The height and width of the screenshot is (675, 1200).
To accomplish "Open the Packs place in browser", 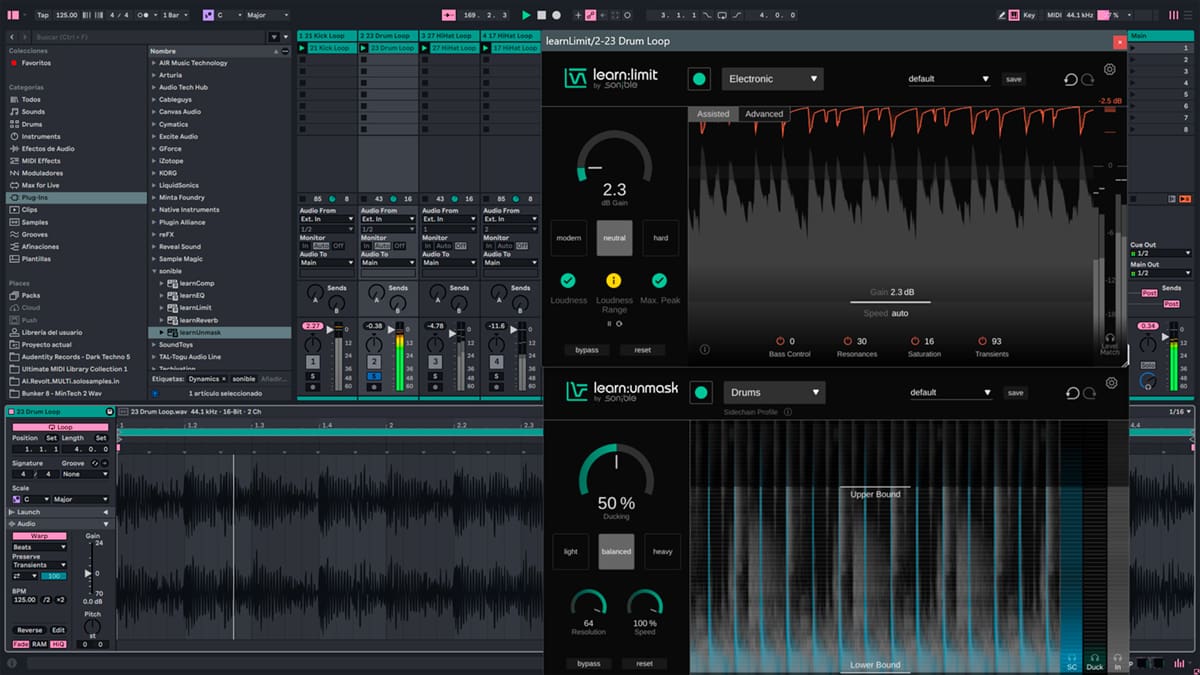I will click(x=31, y=296).
